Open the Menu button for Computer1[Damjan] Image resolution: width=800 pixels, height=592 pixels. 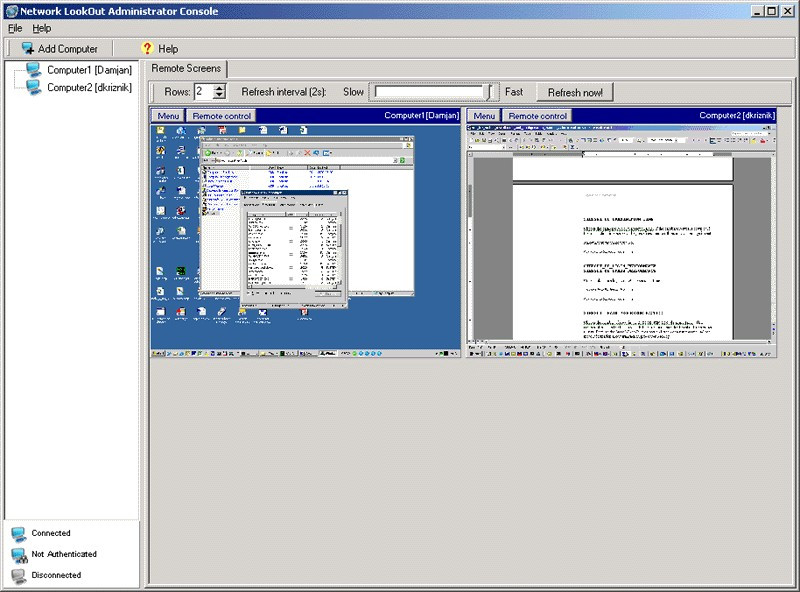coord(168,116)
